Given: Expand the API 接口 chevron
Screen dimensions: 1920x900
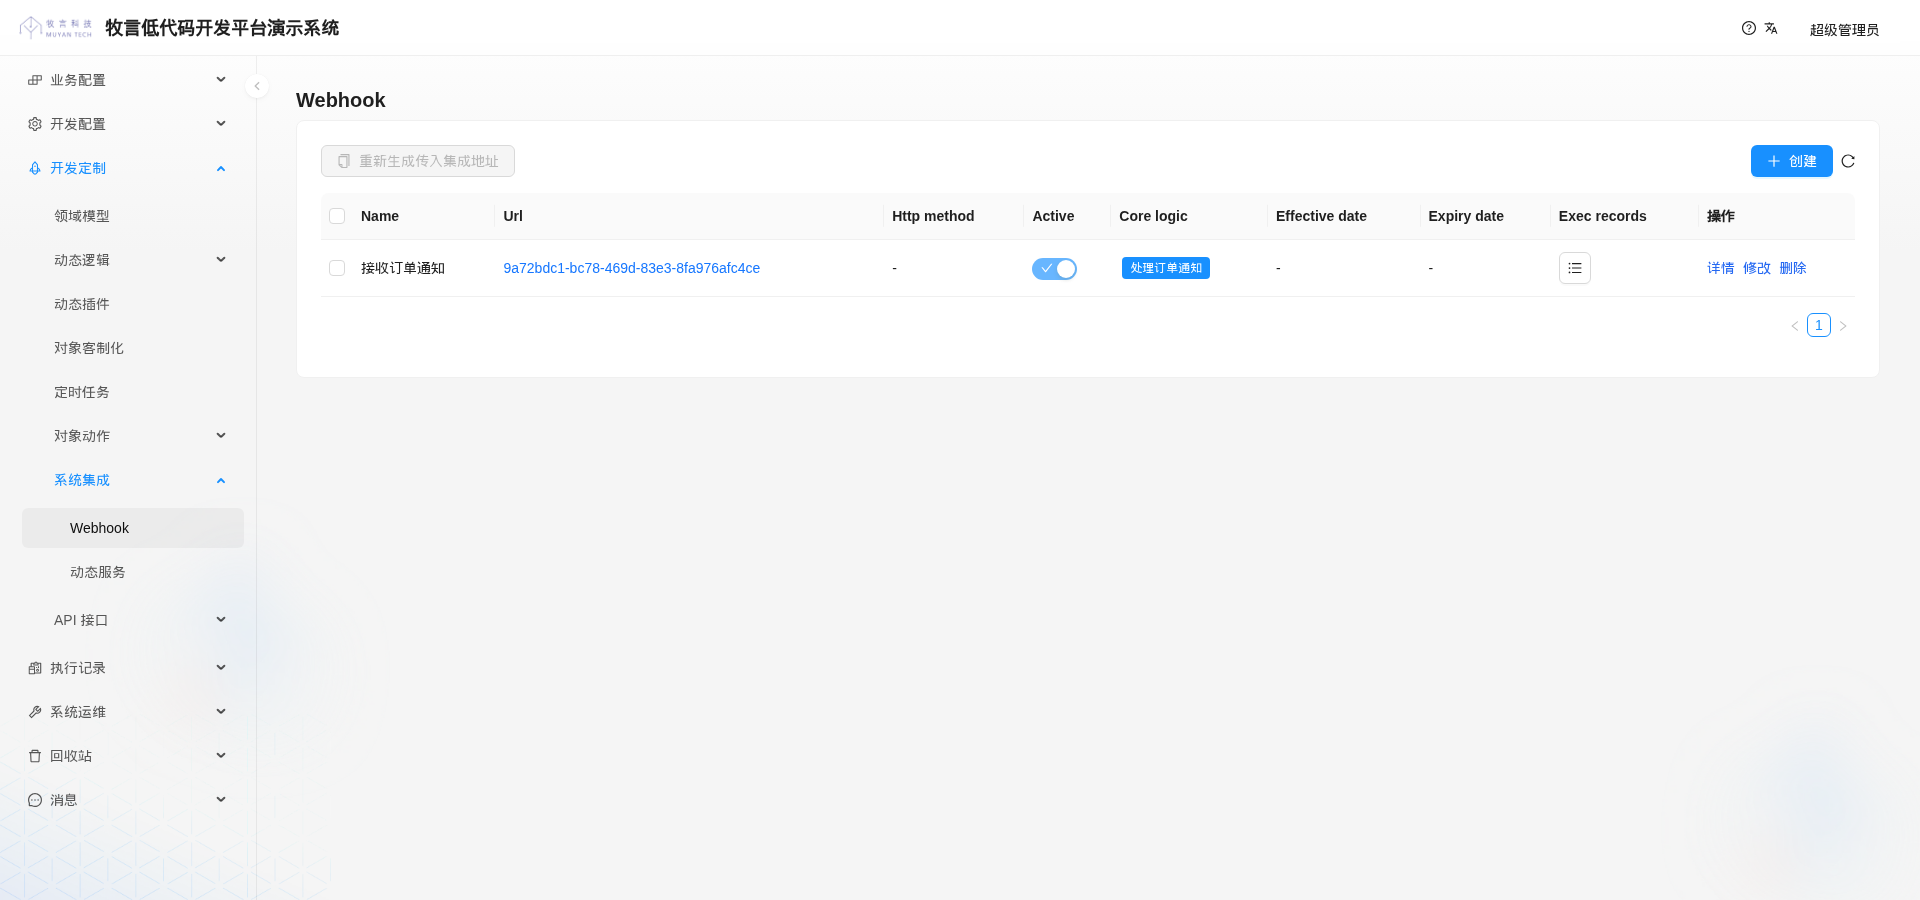Looking at the screenshot, I should 221,620.
